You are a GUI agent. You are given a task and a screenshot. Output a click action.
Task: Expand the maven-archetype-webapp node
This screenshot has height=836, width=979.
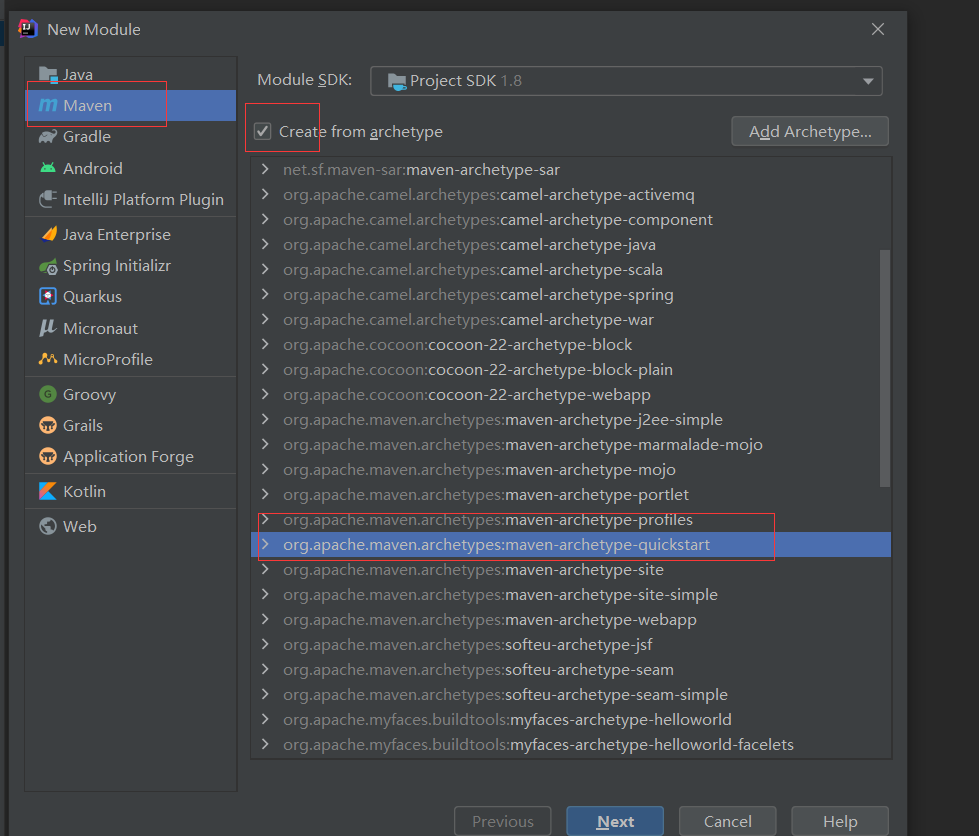click(265, 620)
